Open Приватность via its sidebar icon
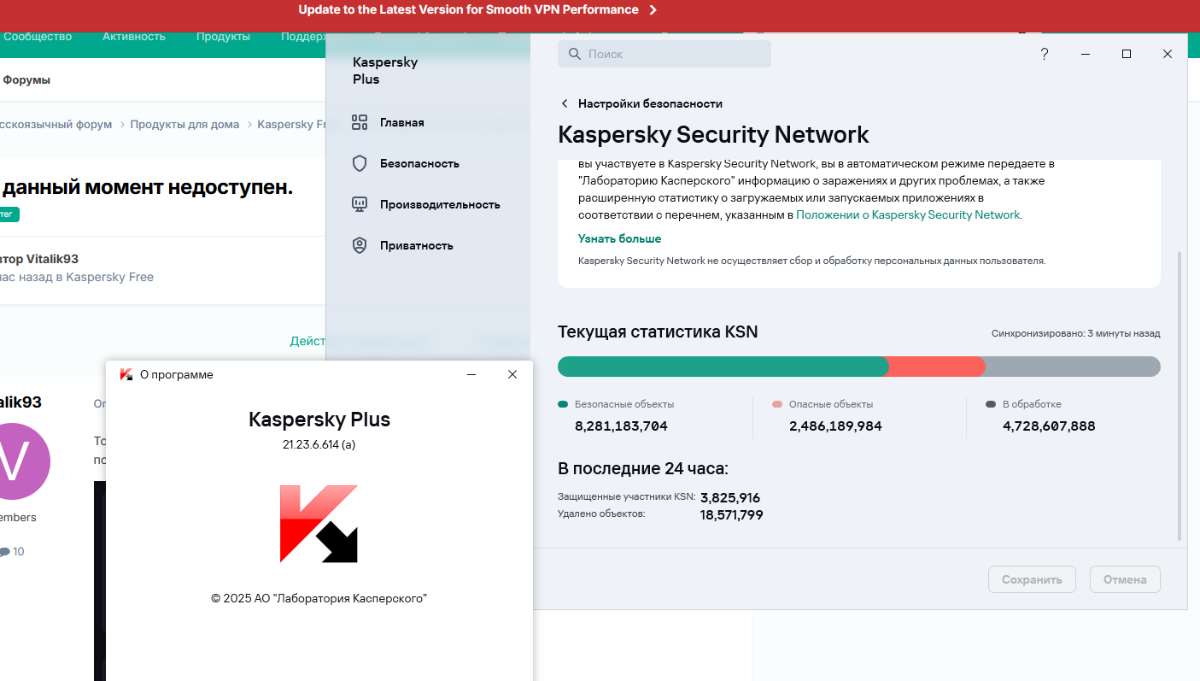1200x681 pixels. click(360, 245)
